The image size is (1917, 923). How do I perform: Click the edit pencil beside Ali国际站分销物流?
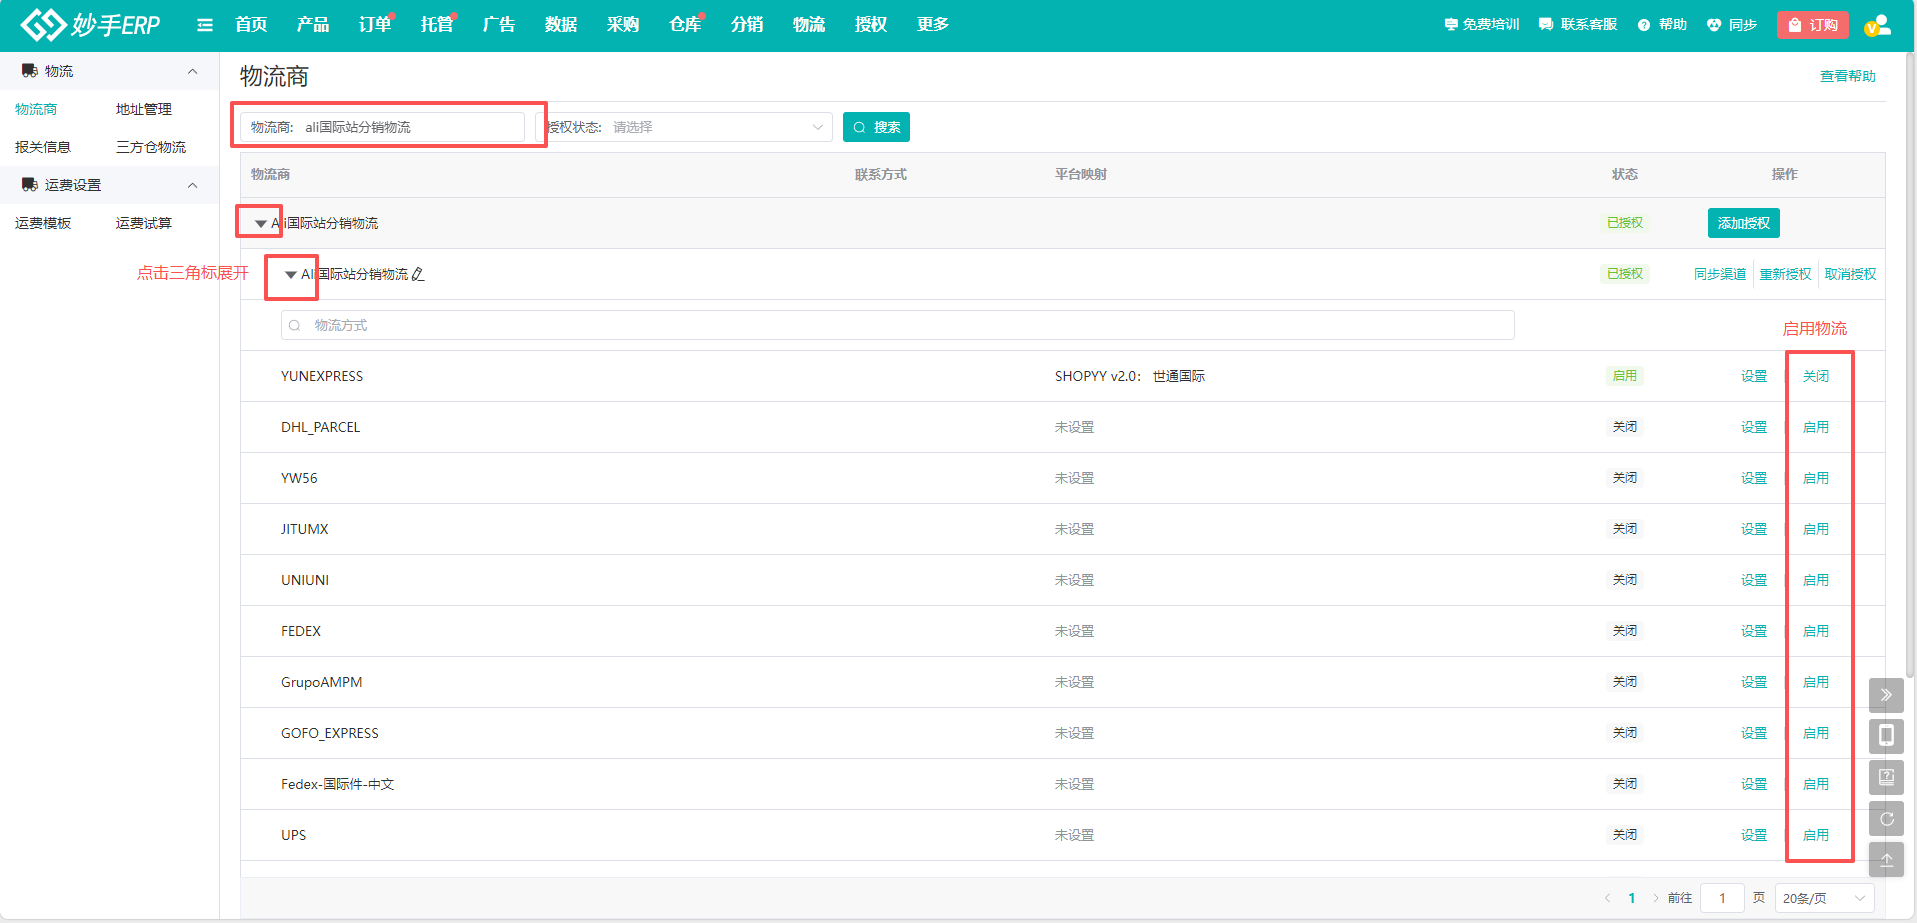tap(418, 274)
